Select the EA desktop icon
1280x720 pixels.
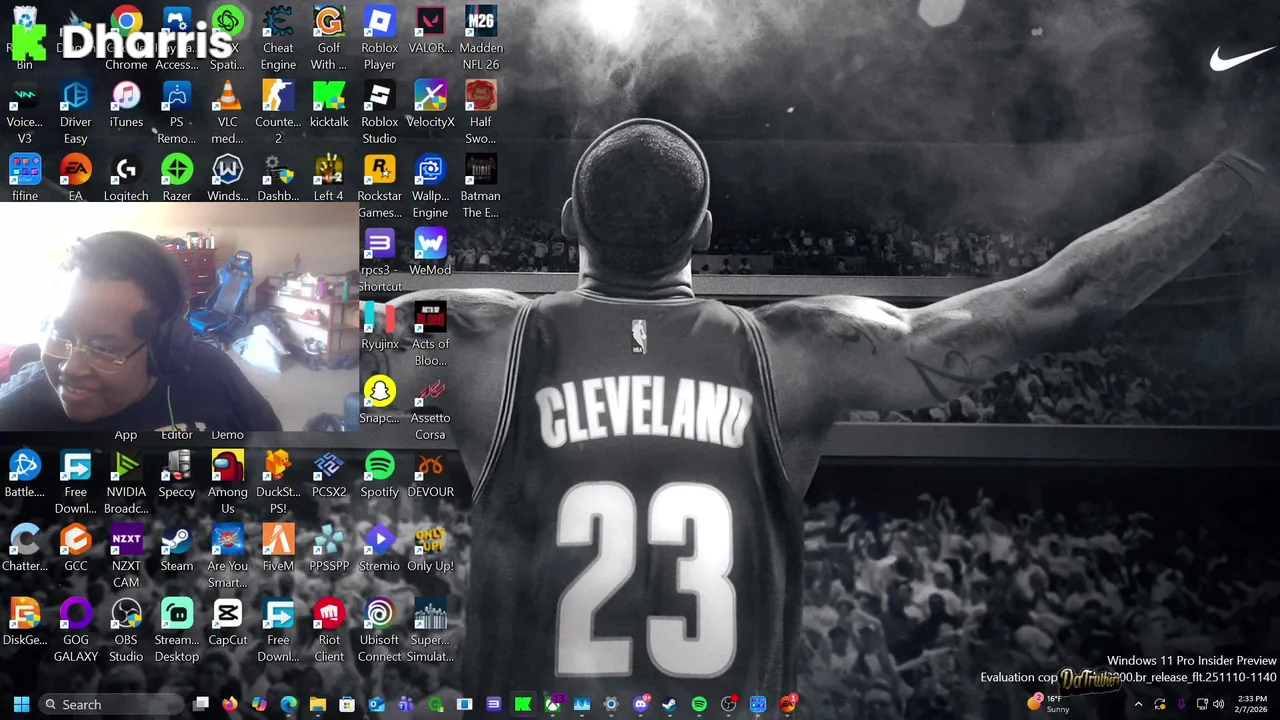[x=76, y=178]
